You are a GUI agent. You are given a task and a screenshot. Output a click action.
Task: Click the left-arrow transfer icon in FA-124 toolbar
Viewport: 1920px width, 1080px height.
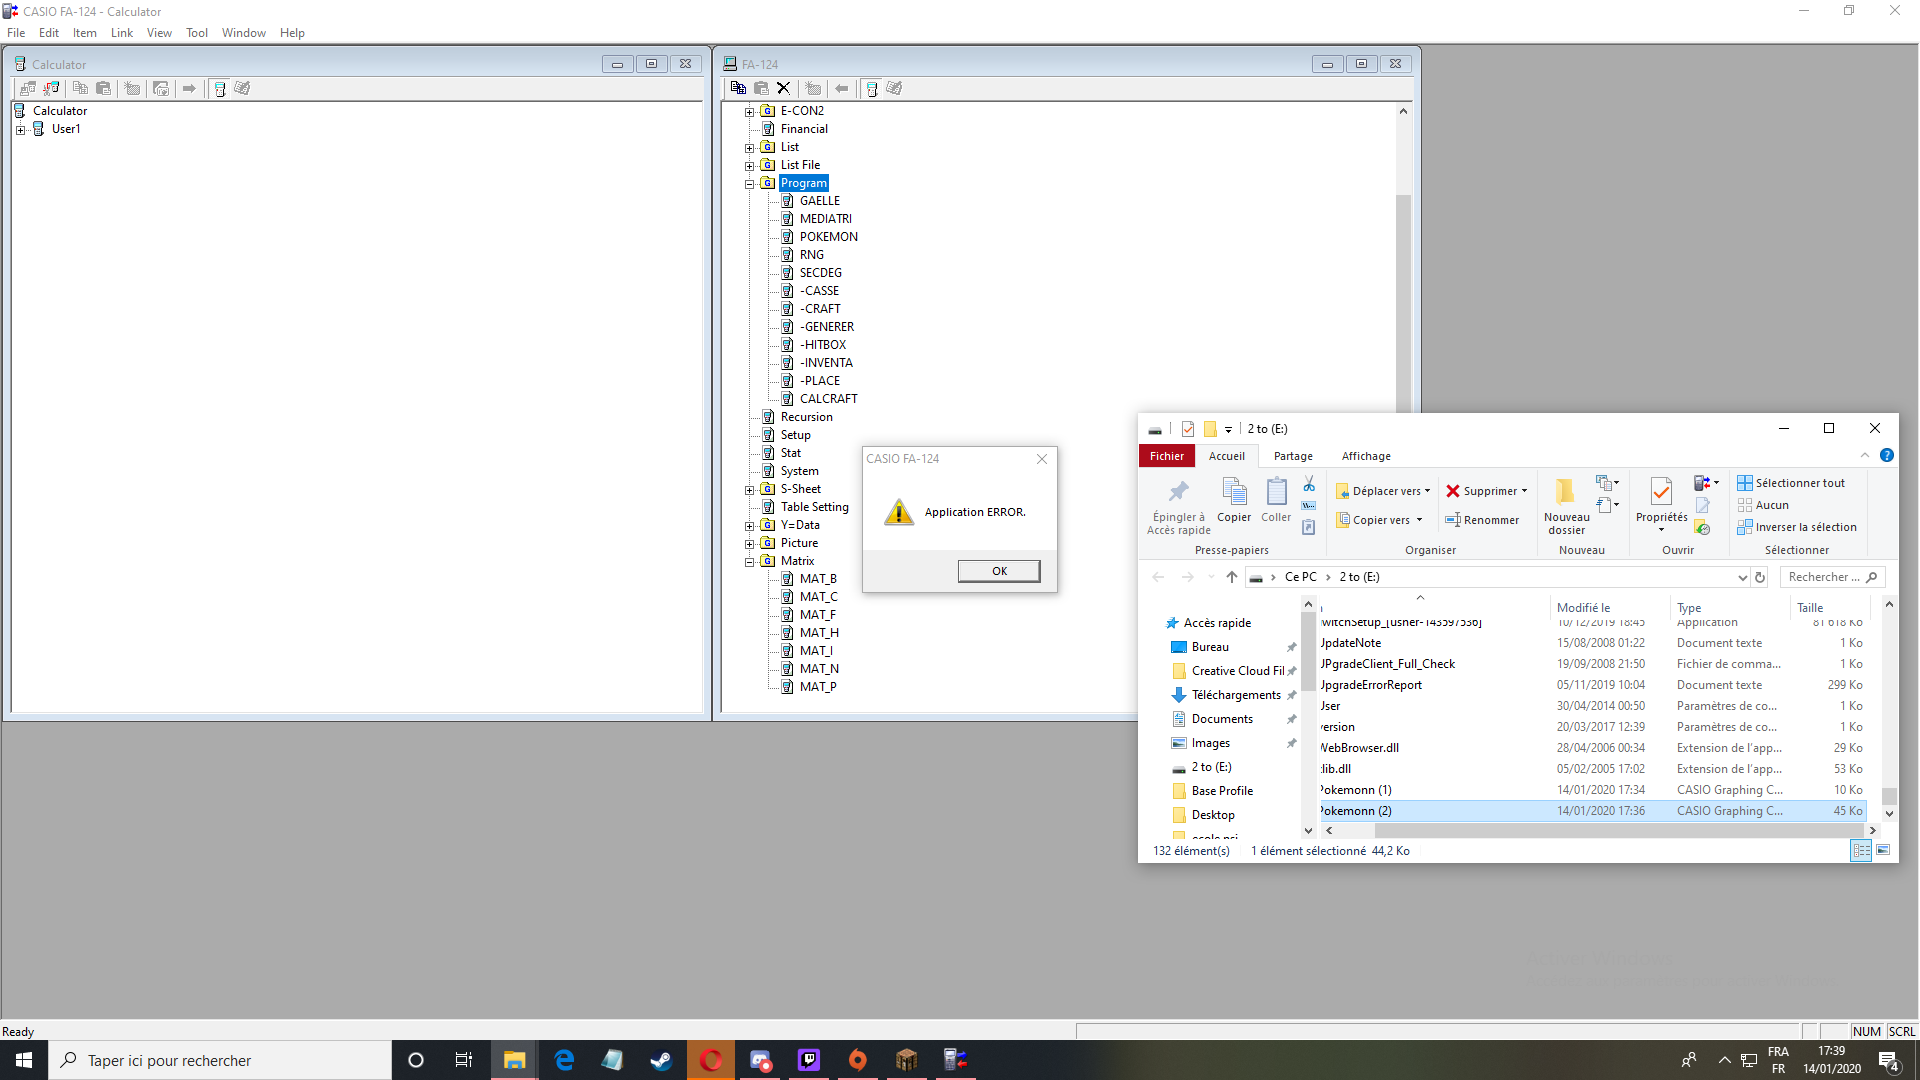tap(842, 88)
